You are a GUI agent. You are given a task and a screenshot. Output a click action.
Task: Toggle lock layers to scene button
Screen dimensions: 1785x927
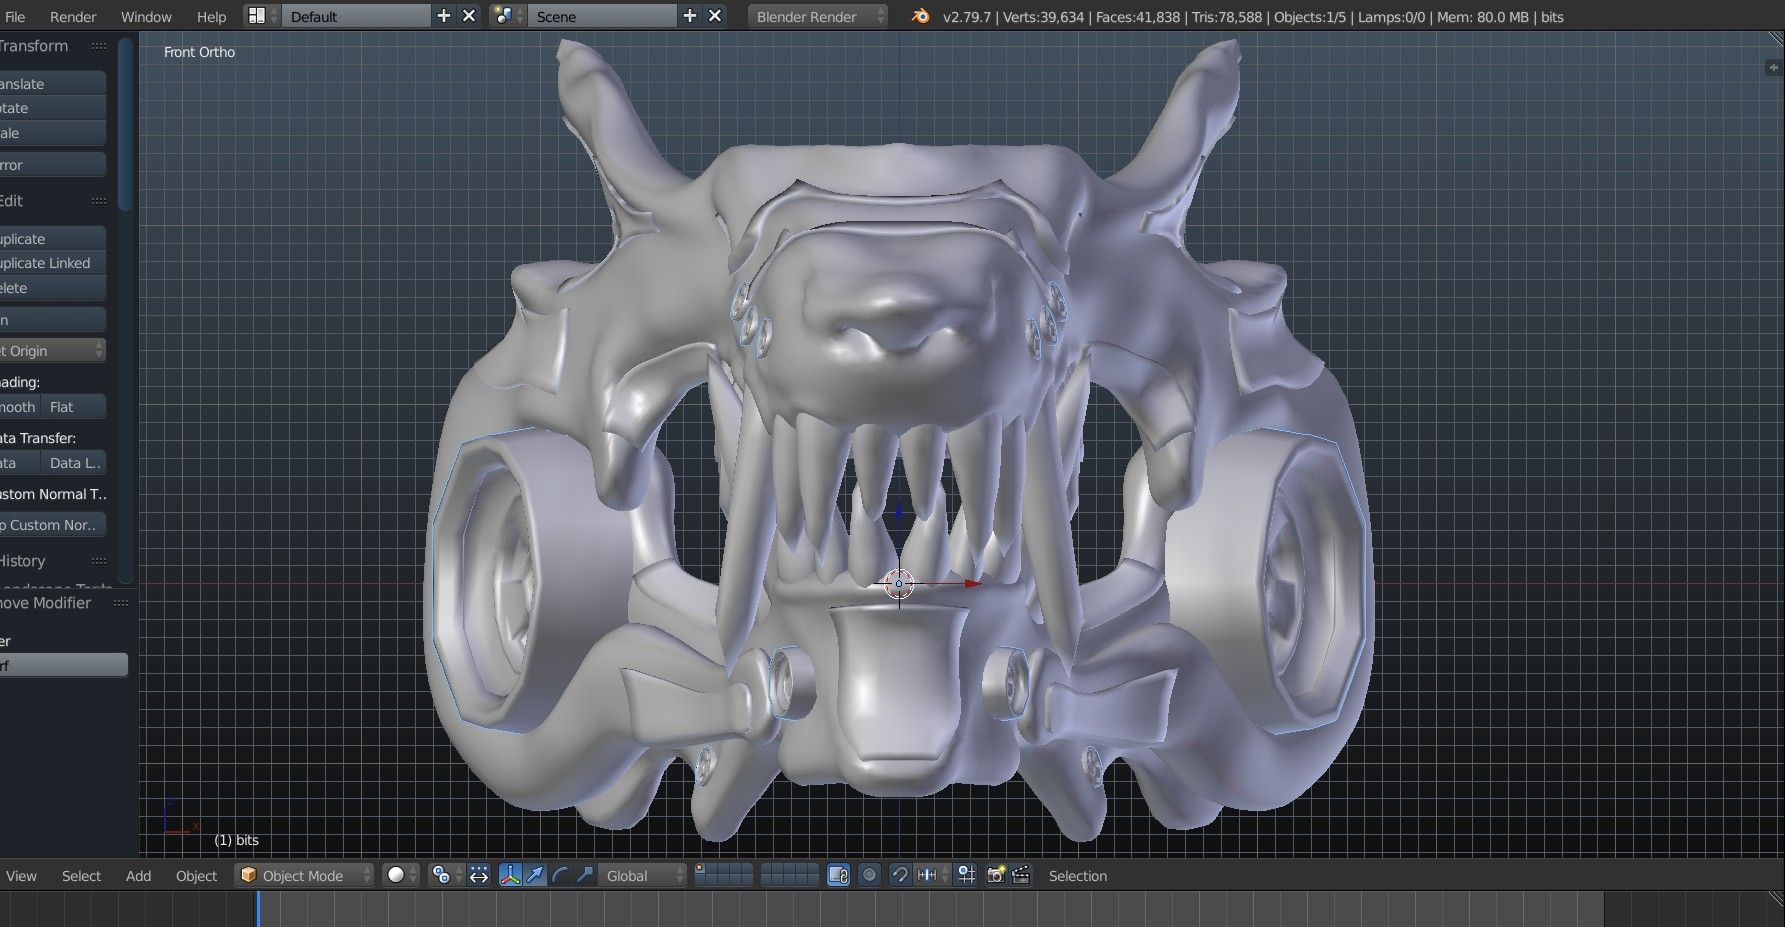click(838, 875)
